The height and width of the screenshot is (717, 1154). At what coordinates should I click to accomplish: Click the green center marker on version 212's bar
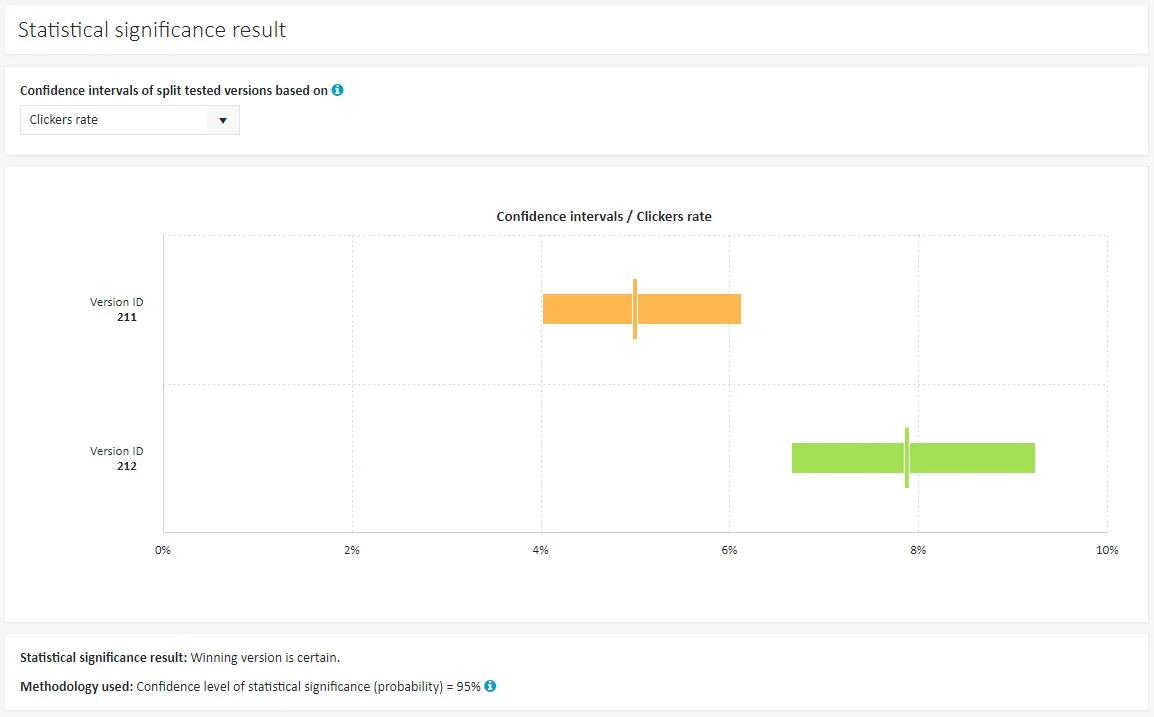(x=907, y=458)
